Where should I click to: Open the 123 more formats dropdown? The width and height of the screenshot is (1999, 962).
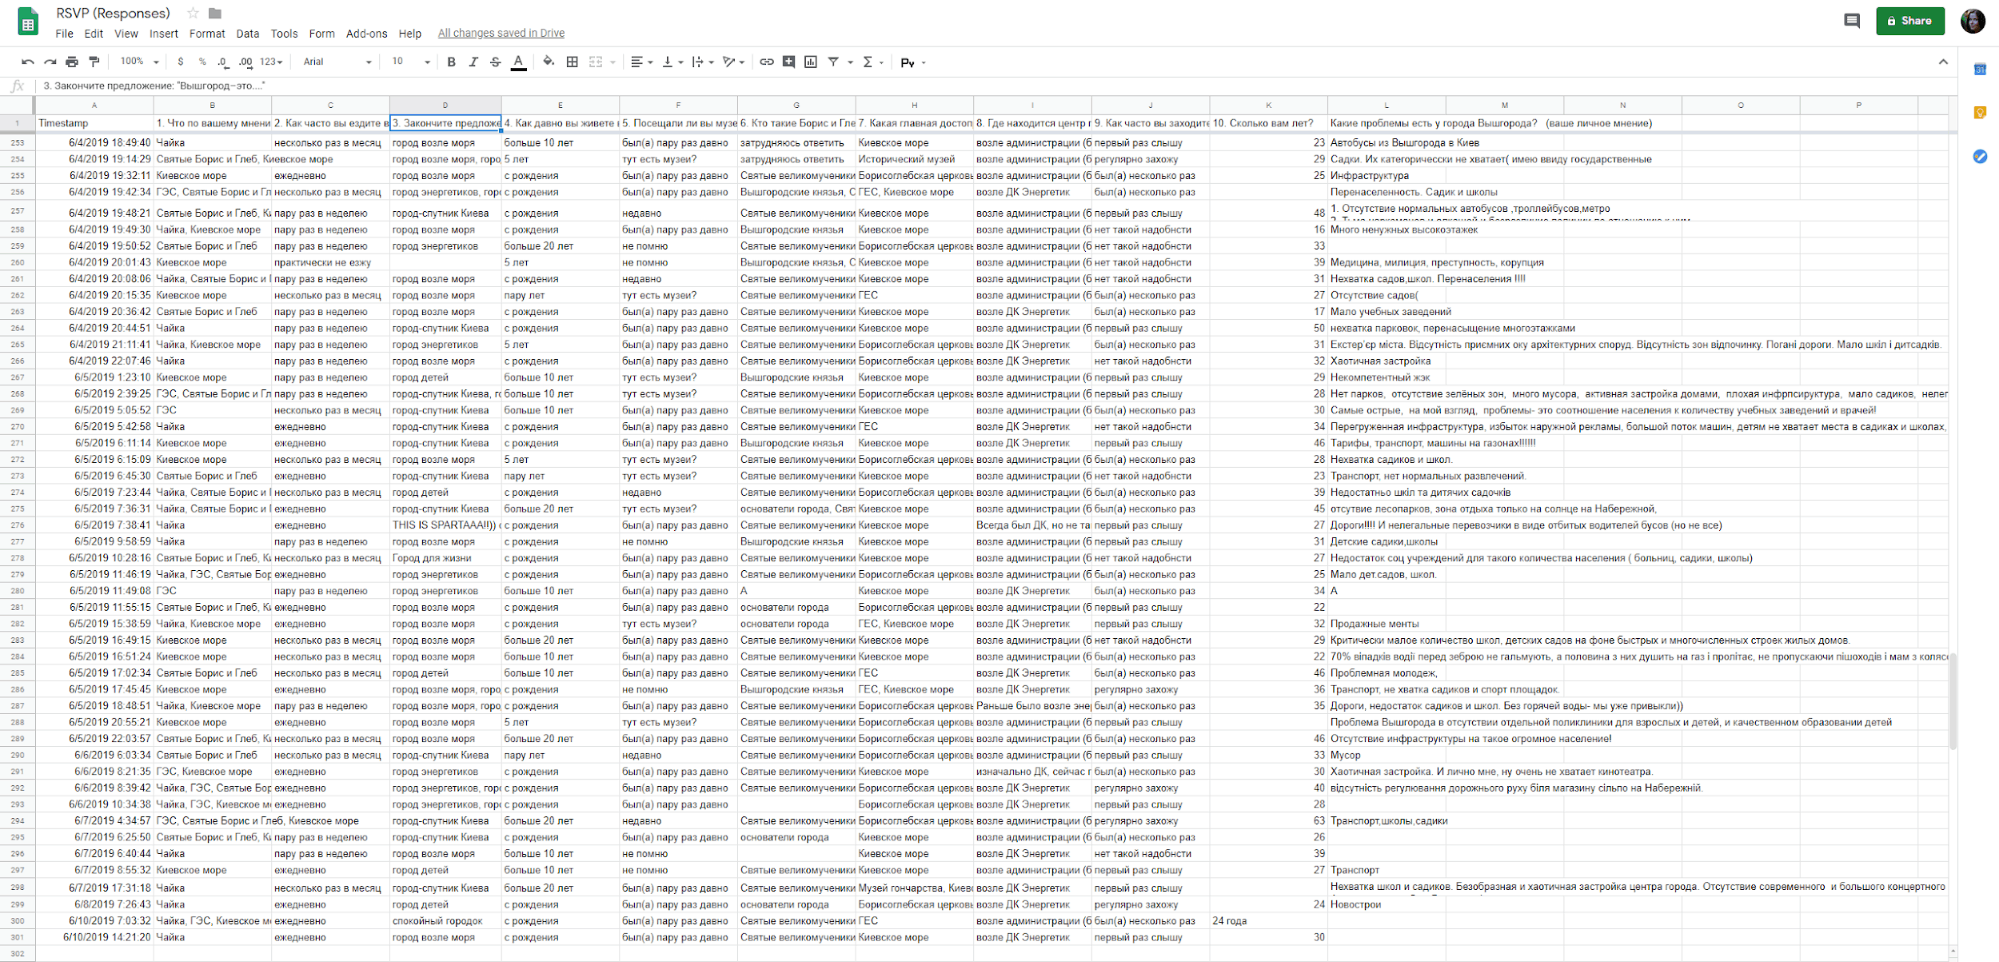click(271, 62)
